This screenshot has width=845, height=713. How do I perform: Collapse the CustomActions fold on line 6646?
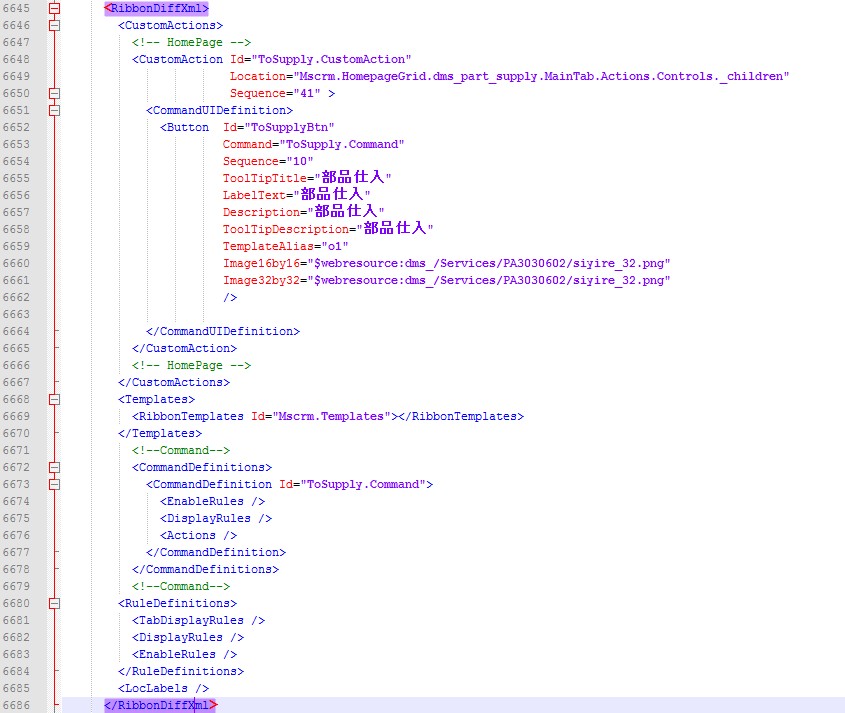(54, 25)
